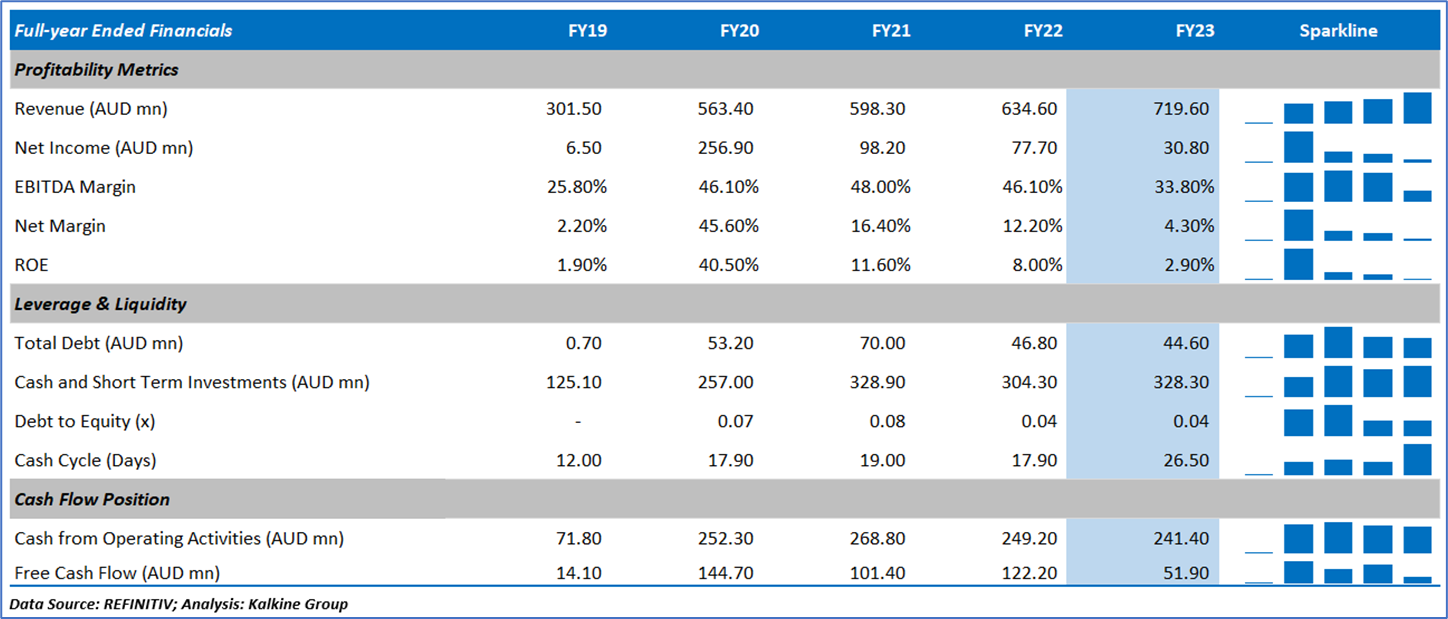Select the FY20 Net Income cell 256.90
The image size is (1448, 619).
pos(726,148)
